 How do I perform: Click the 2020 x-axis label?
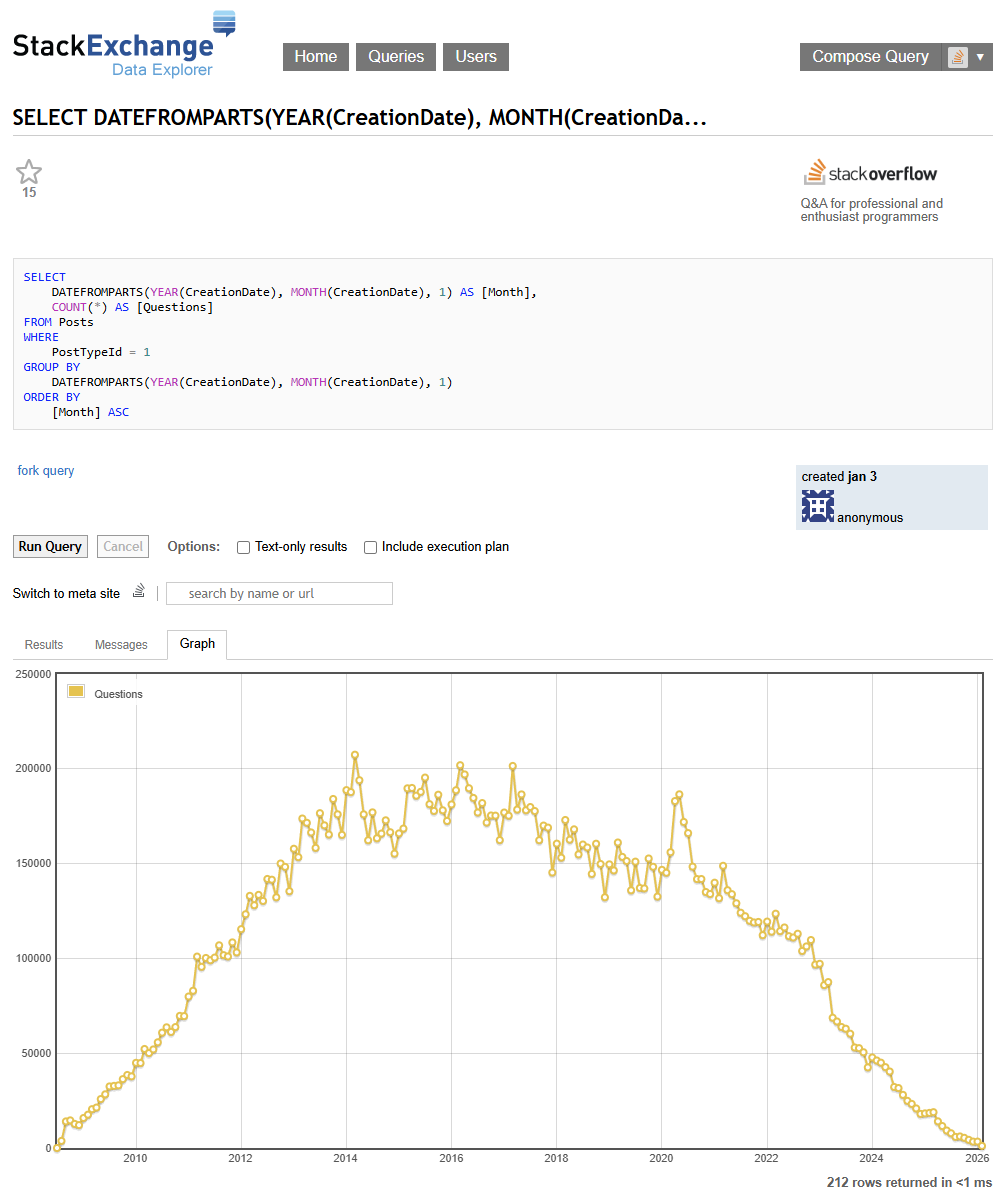coord(661,1159)
